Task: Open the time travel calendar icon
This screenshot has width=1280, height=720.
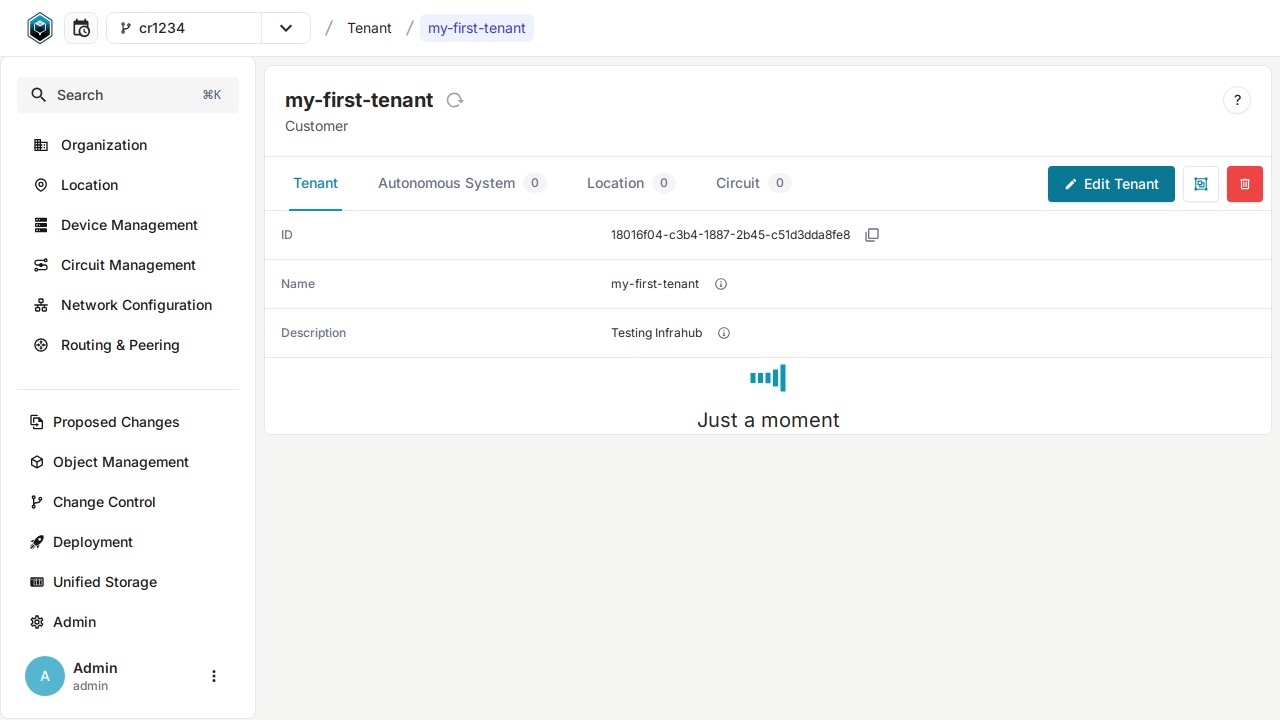Action: coord(81,27)
